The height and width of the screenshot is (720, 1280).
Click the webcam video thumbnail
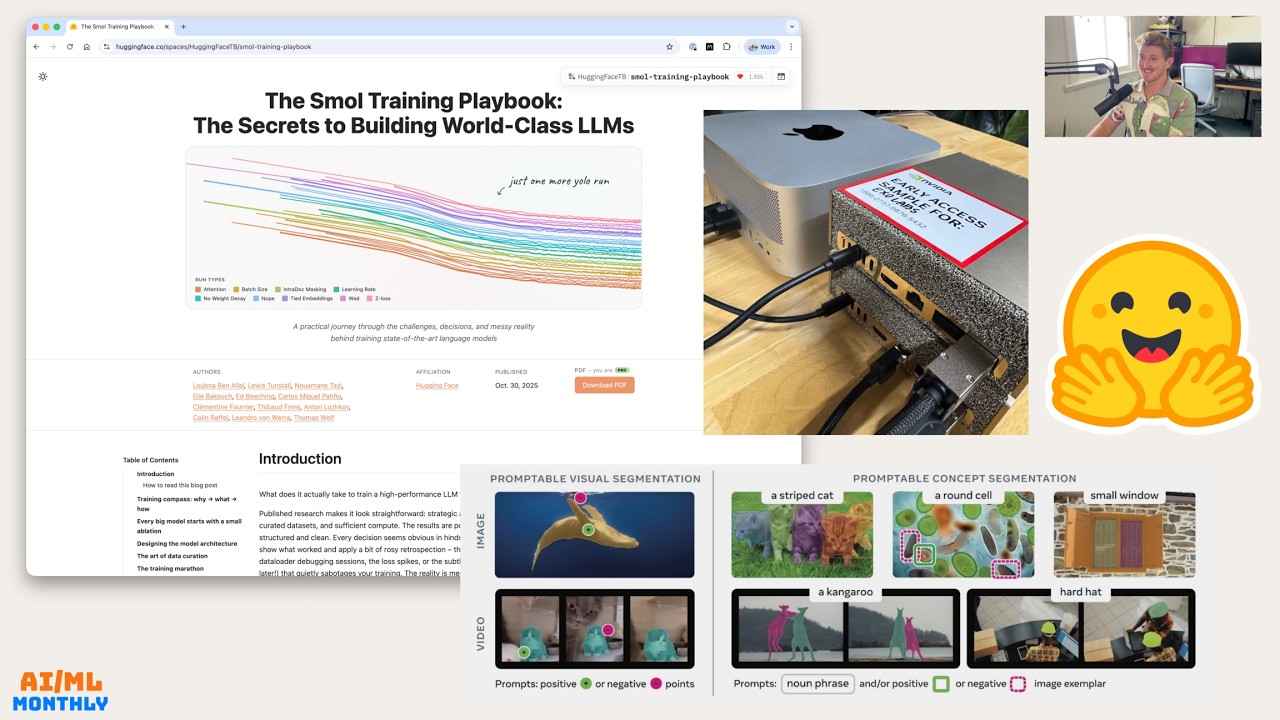coord(1153,76)
